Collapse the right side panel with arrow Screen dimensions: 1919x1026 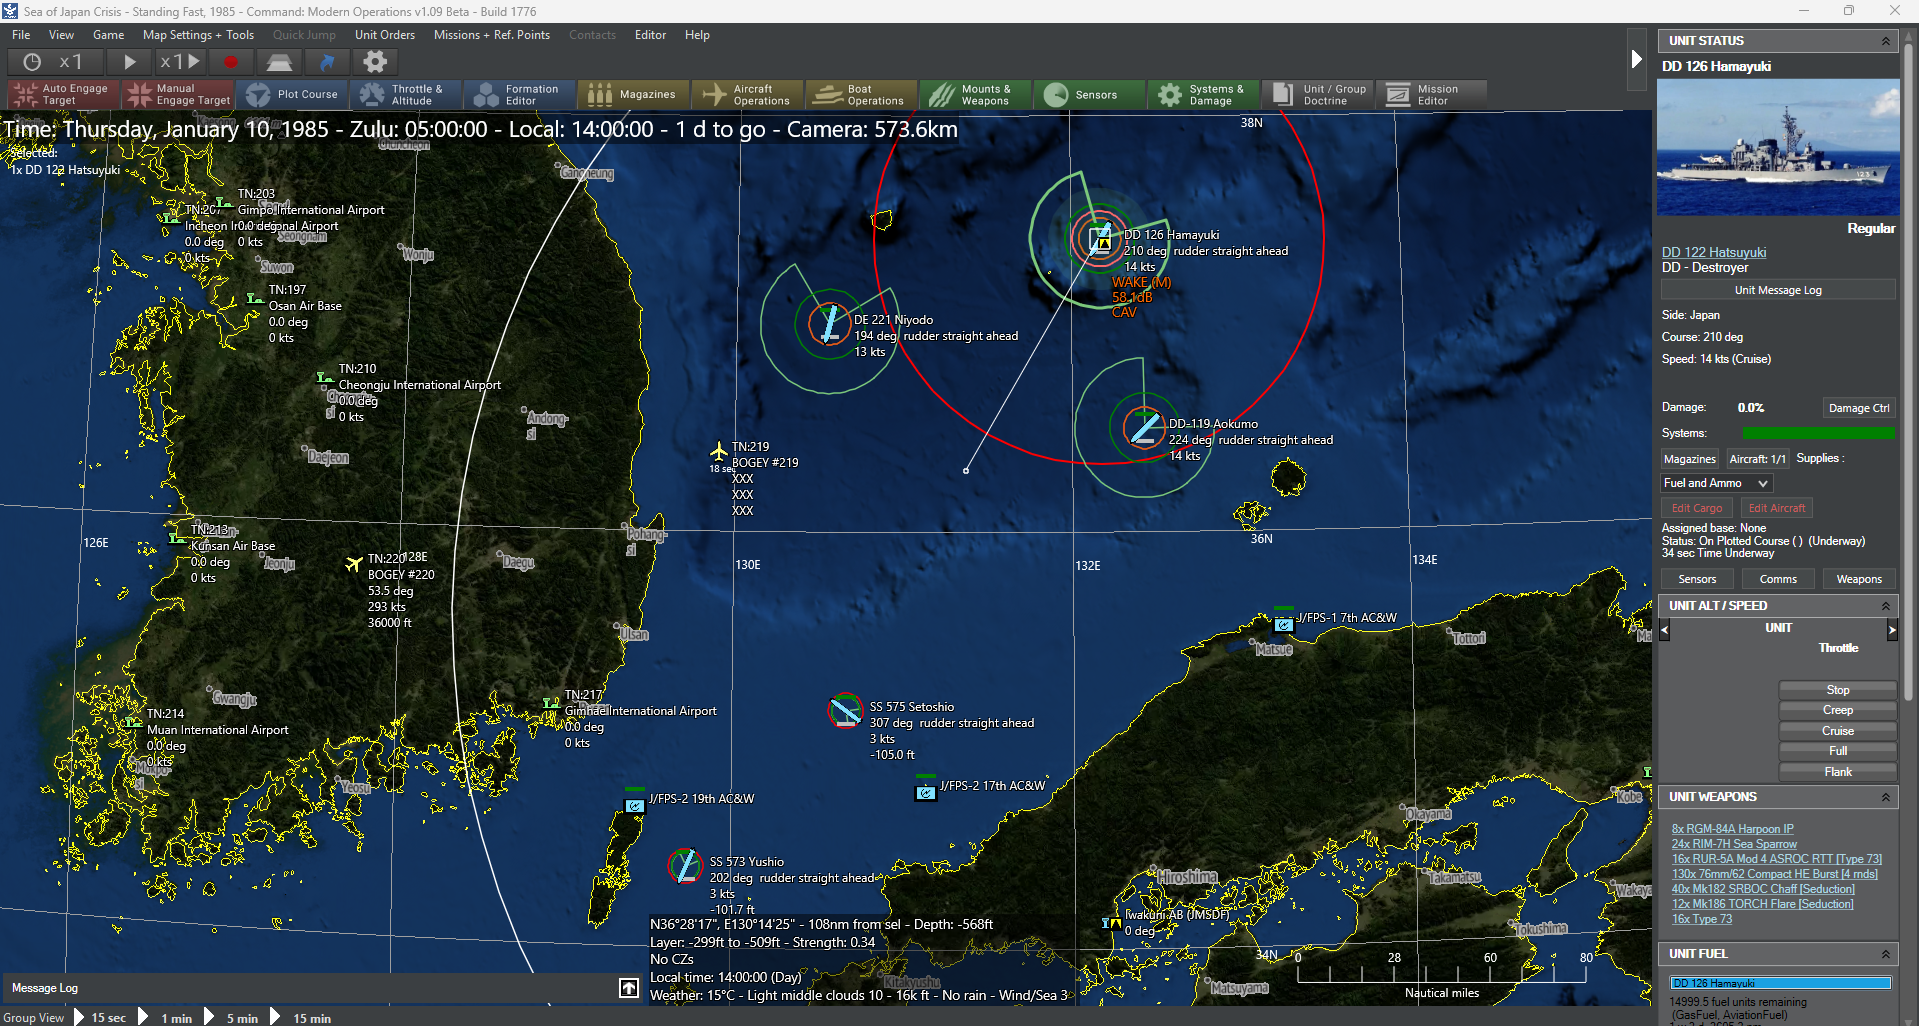click(1637, 59)
